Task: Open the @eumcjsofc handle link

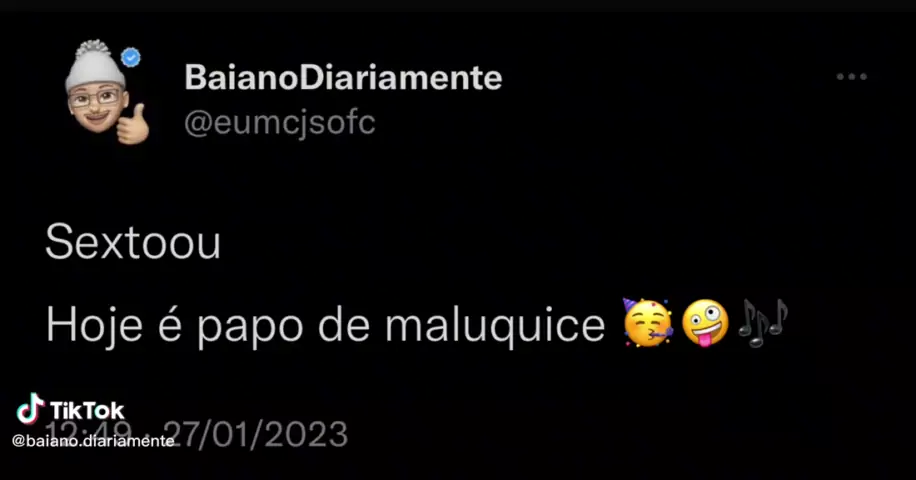Action: [280, 123]
